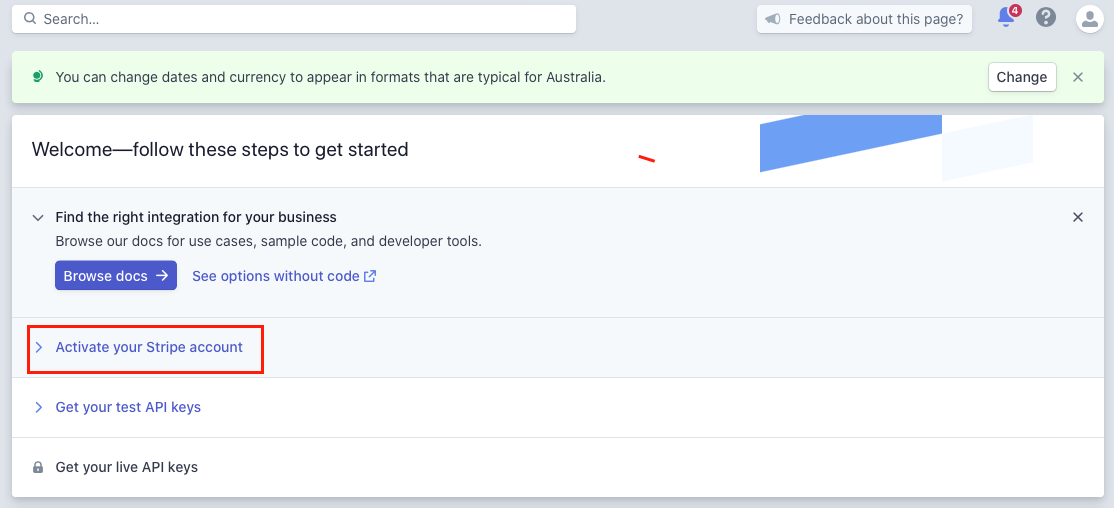The image size is (1114, 508).
Task: Open the Get your test API keys link
Action: 128,408
